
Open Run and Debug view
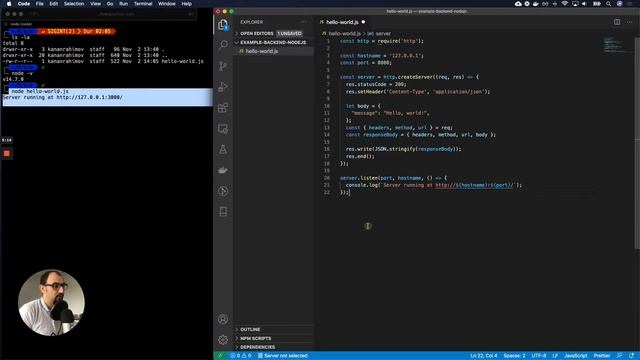point(223,87)
